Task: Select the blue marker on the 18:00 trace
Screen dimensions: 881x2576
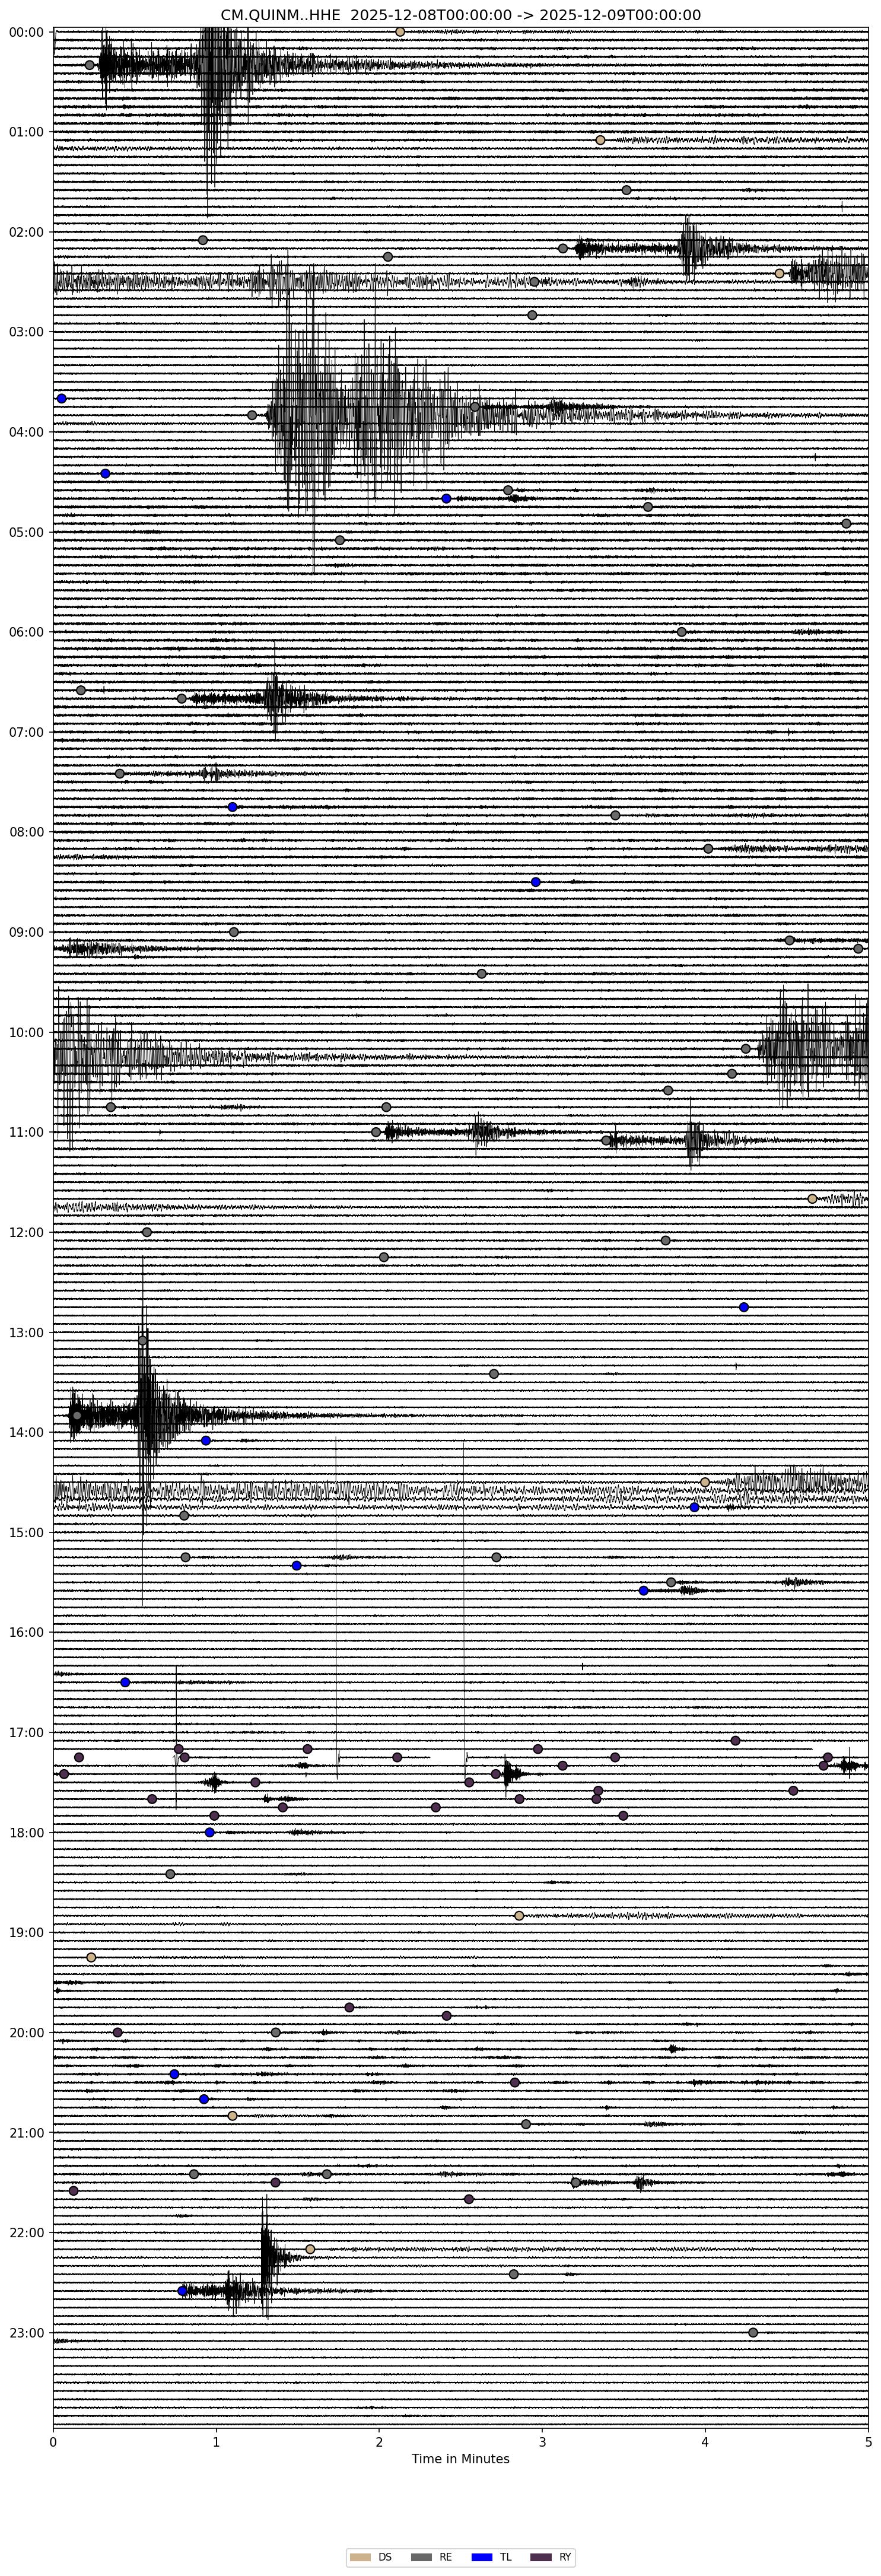Action: tap(210, 1832)
